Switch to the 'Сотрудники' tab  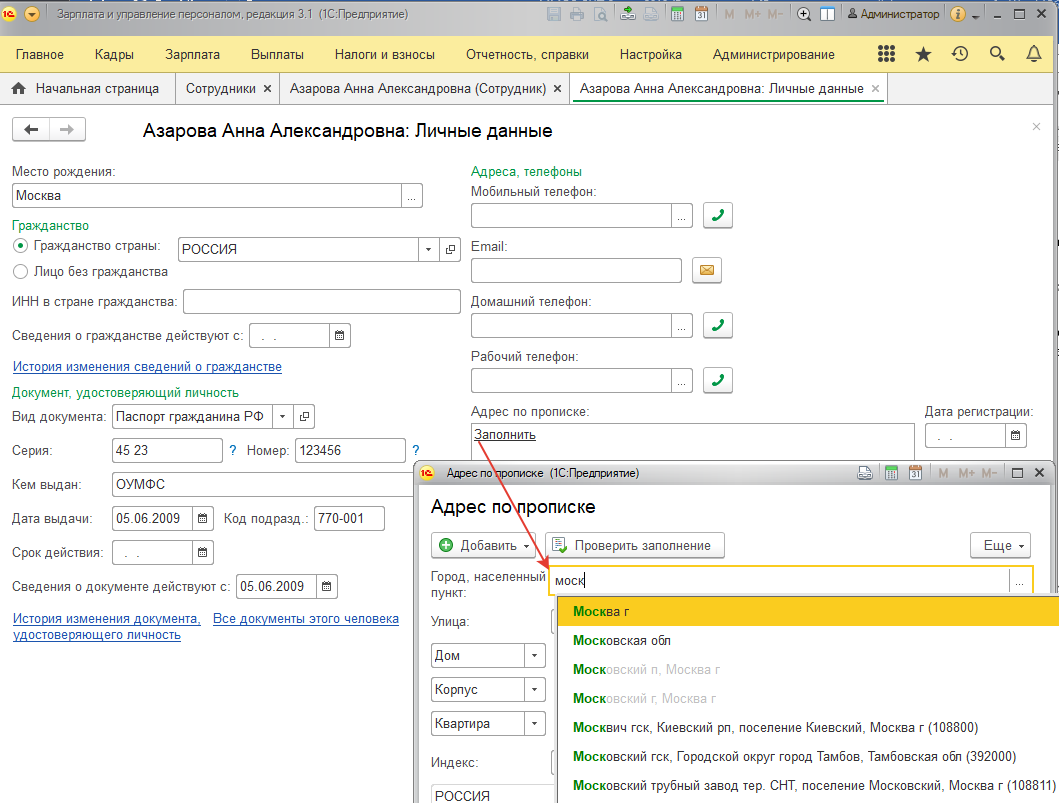pyautogui.click(x=220, y=89)
